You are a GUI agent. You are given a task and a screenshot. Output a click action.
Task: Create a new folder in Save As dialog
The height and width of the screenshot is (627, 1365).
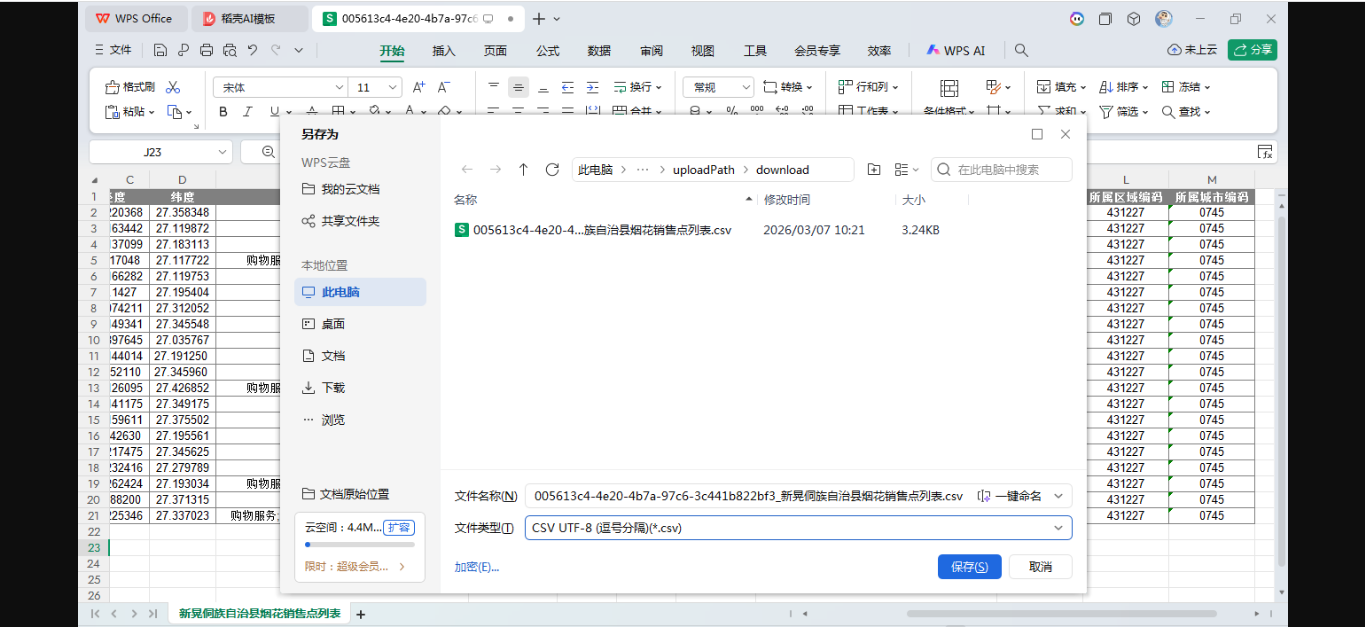874,170
